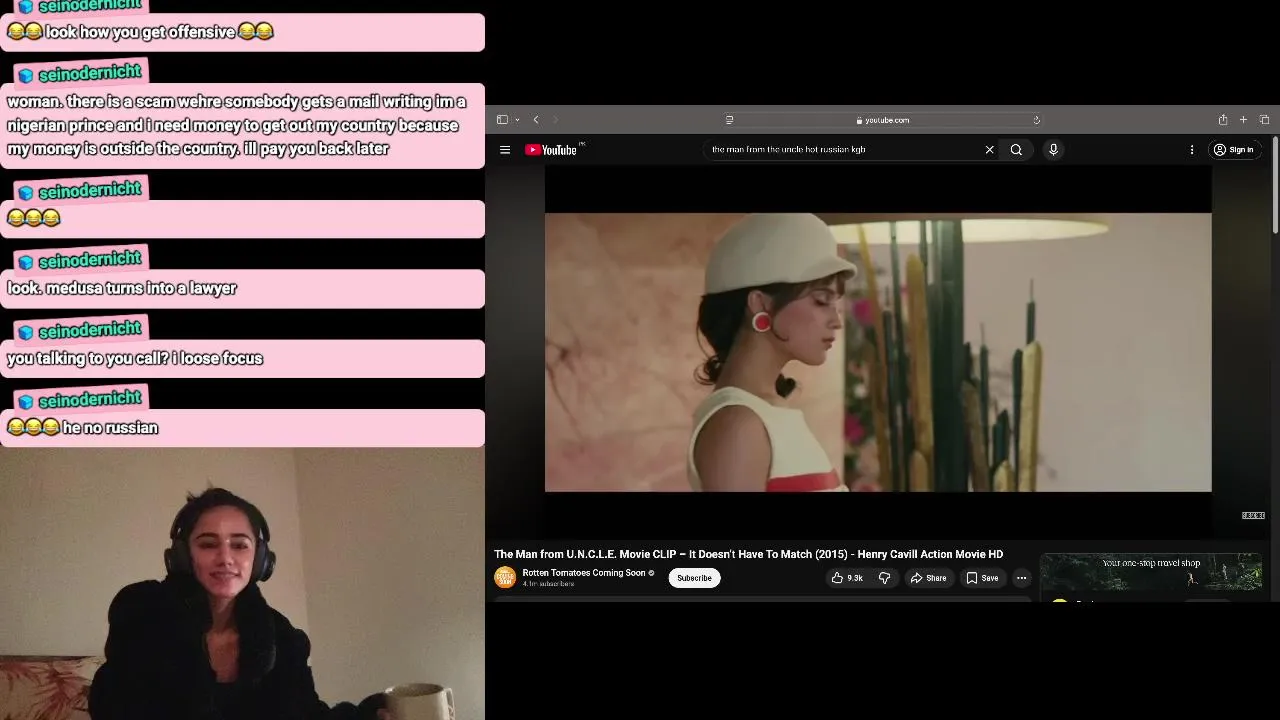Click the 'he no russian' chat message
Screen dimensions: 1280x720
pos(242,428)
